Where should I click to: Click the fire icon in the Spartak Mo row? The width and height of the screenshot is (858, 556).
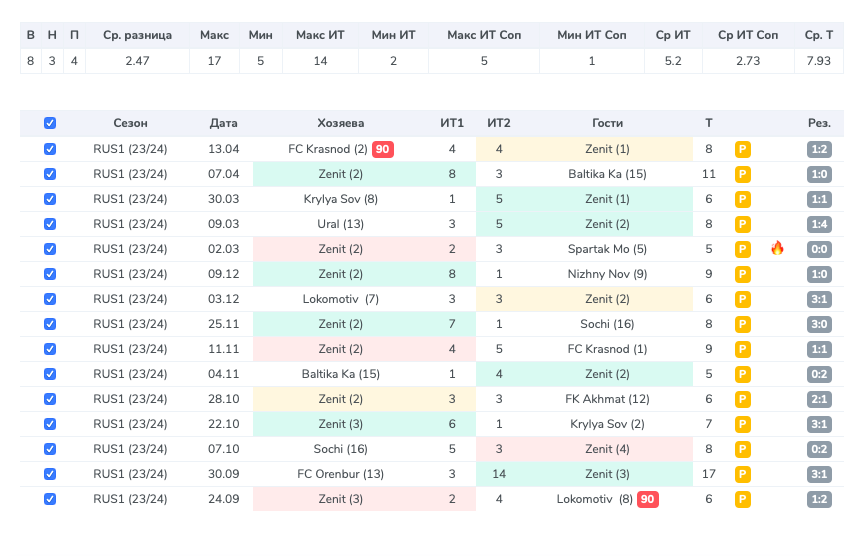[777, 248]
